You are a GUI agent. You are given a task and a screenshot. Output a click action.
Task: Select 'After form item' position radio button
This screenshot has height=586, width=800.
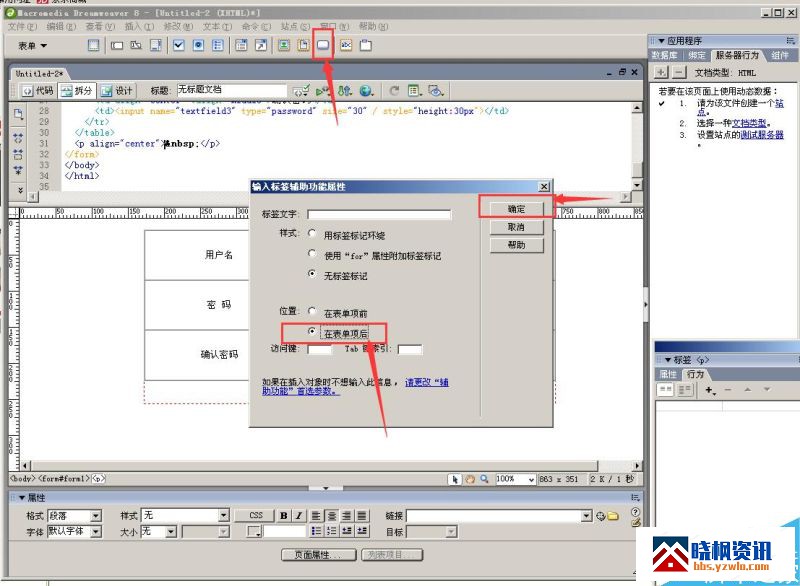click(314, 331)
